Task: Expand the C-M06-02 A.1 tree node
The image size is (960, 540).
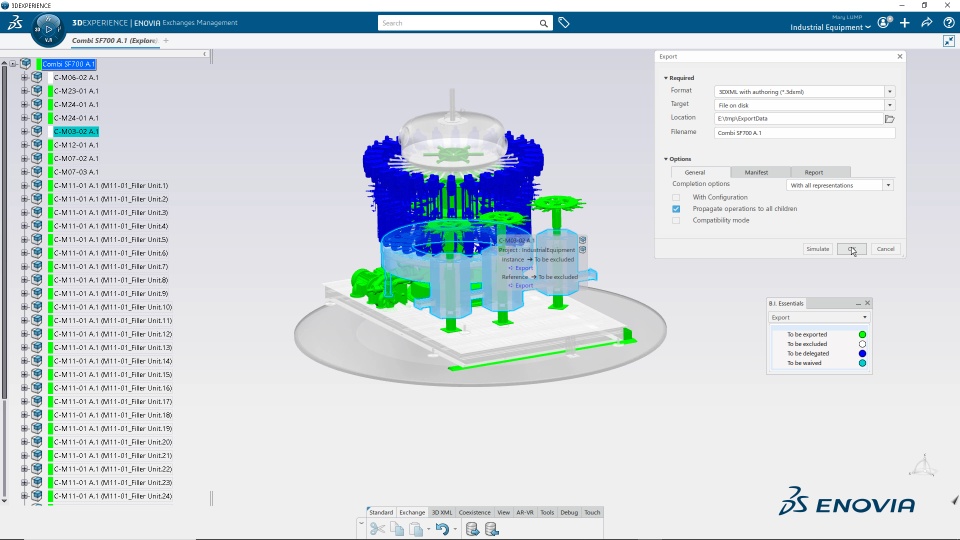Action: pyautogui.click(x=24, y=77)
